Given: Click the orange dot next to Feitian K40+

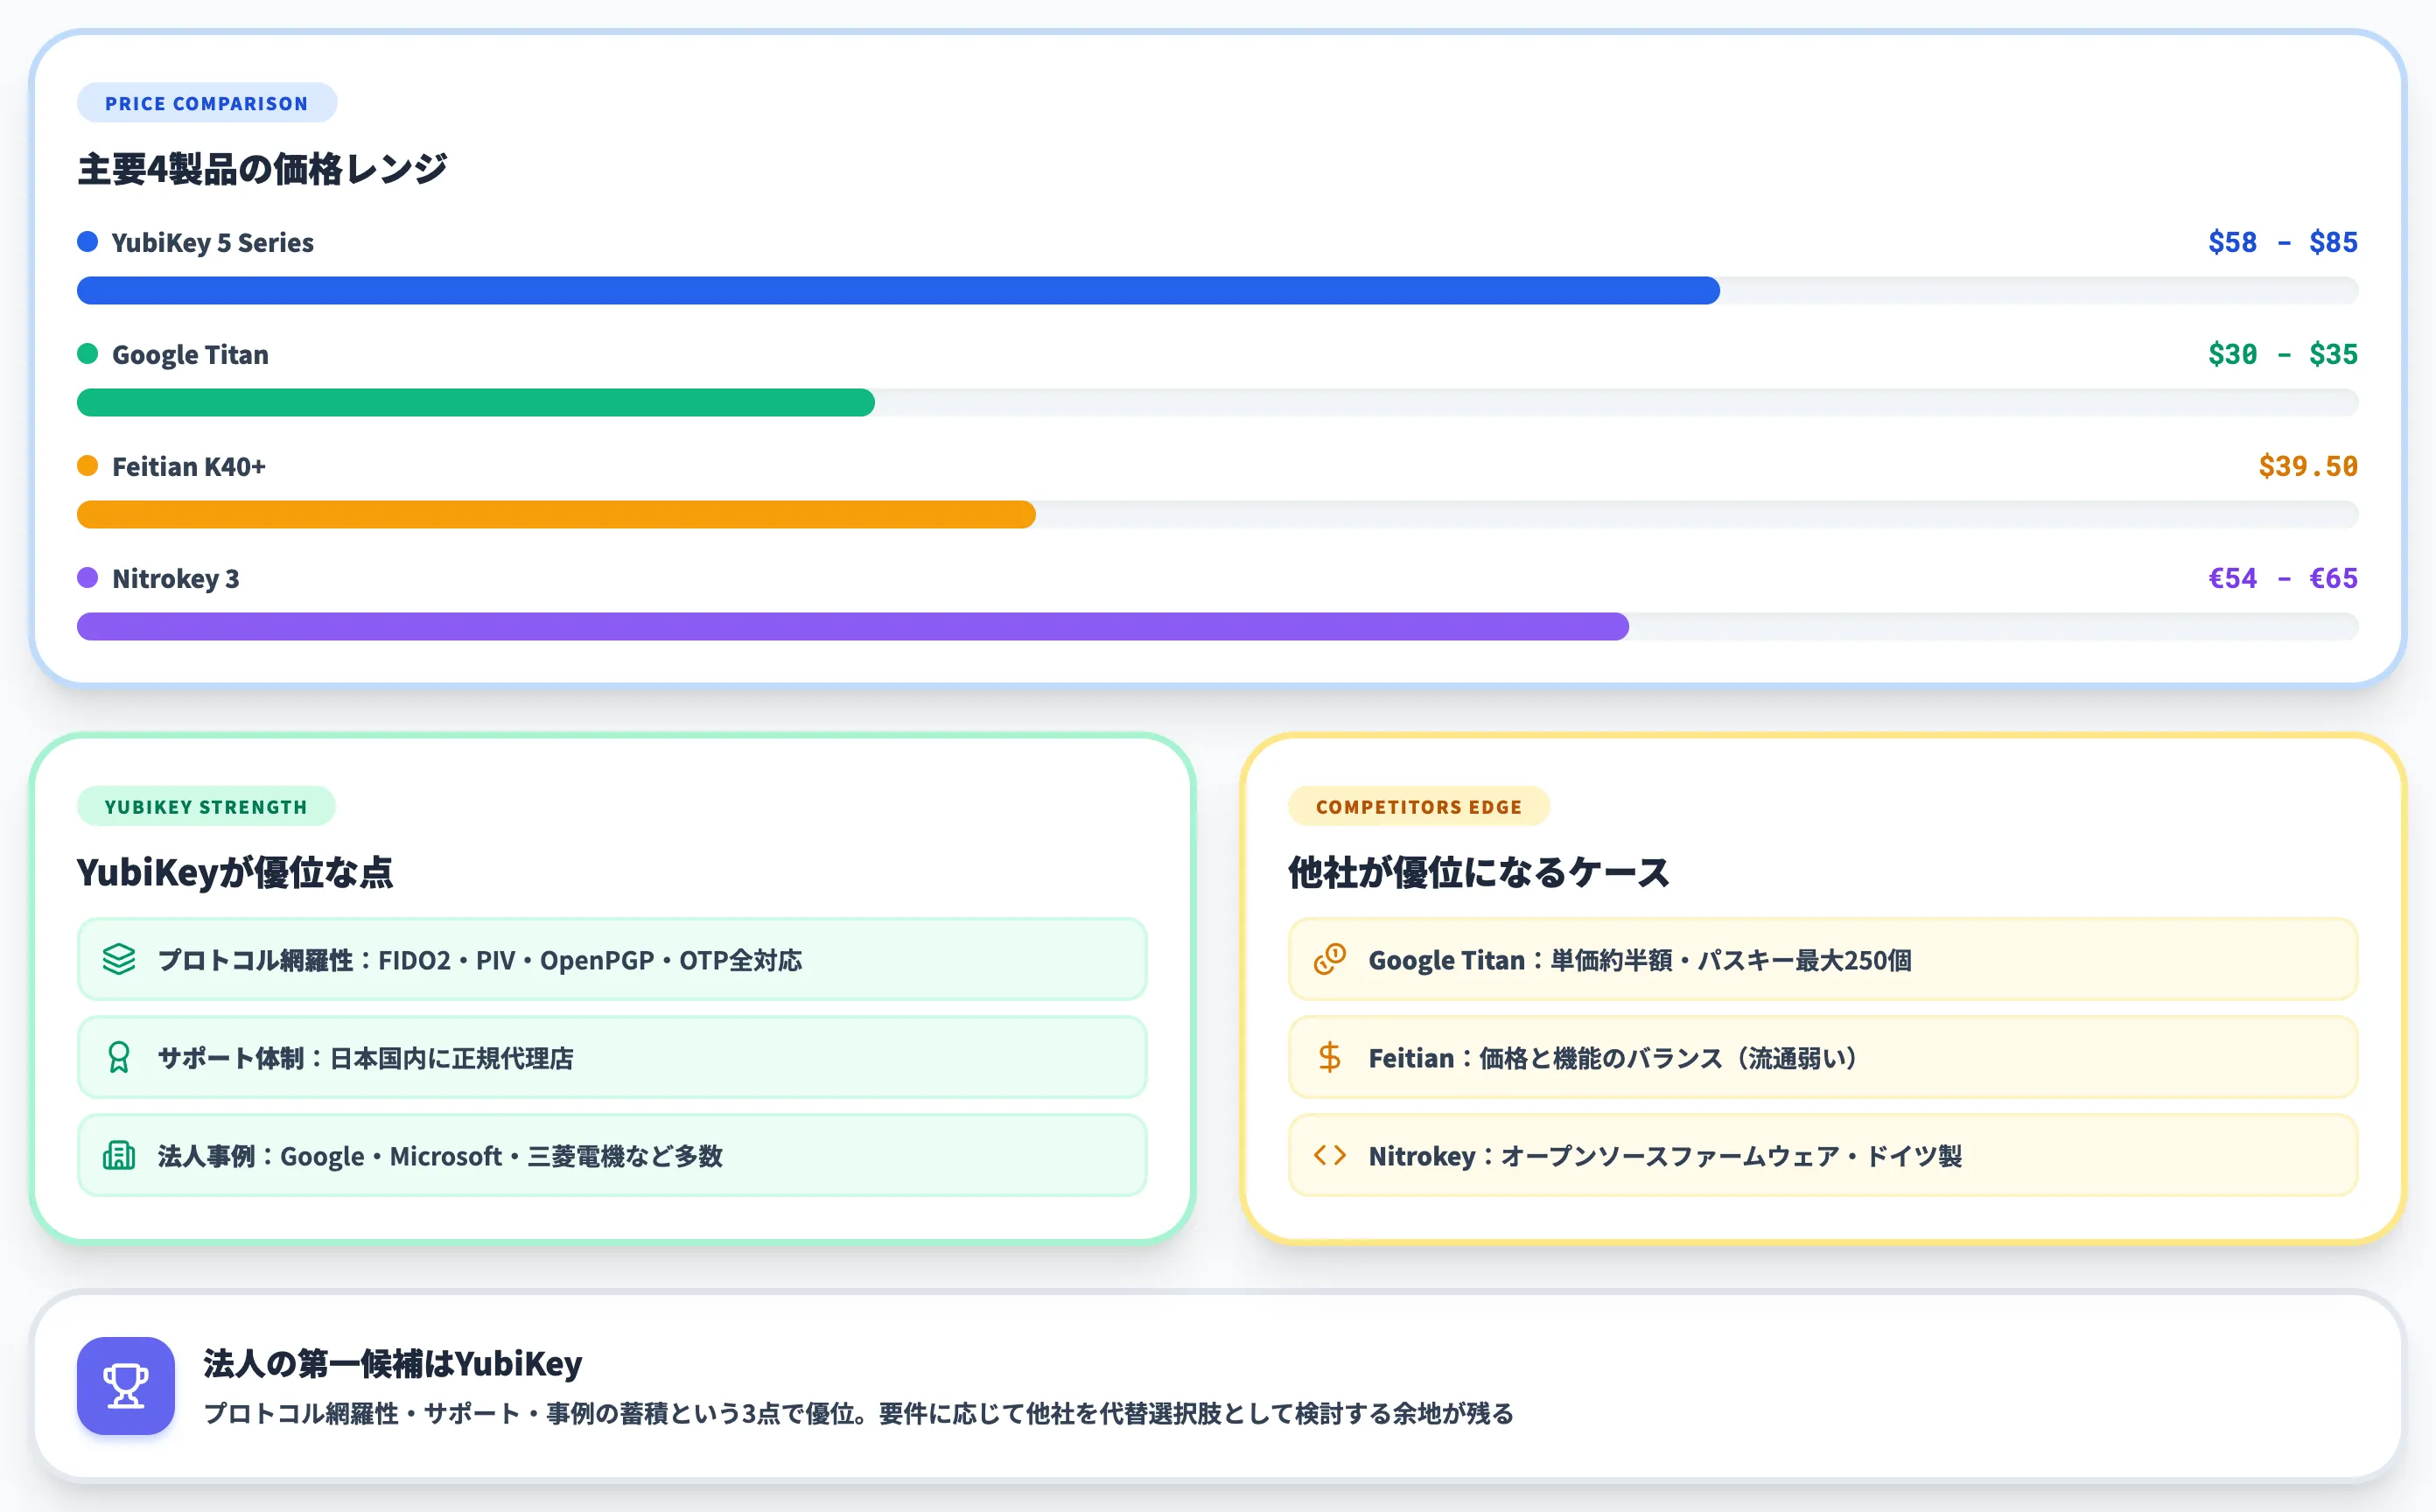Looking at the screenshot, I should [87, 465].
